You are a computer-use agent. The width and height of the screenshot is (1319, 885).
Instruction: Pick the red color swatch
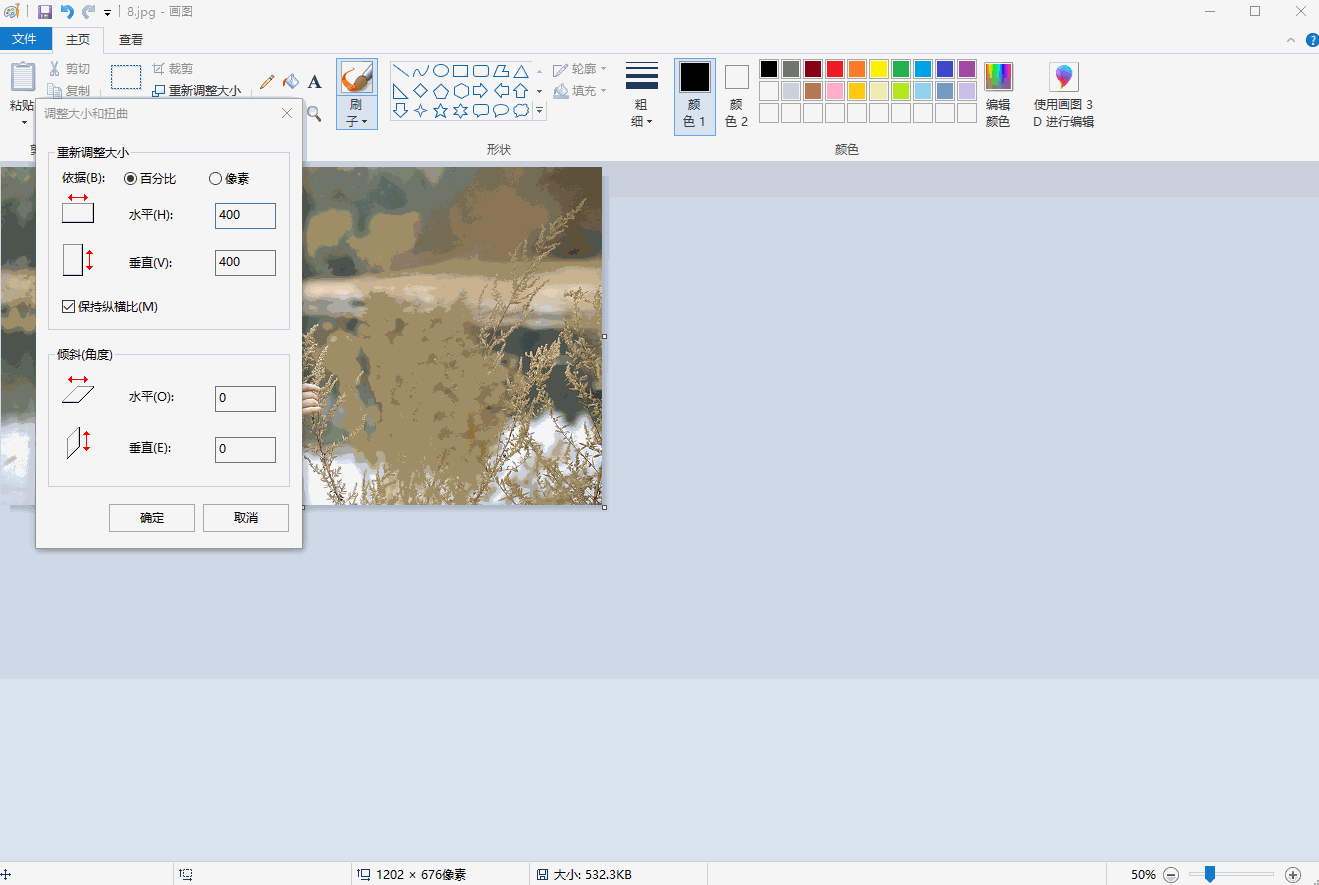[x=835, y=69]
